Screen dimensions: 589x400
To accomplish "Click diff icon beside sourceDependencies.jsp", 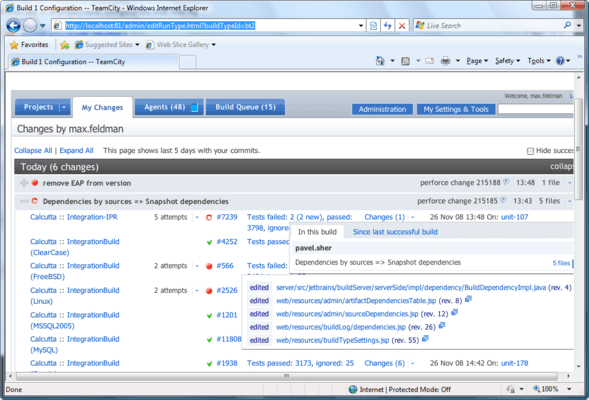I will point(454,312).
